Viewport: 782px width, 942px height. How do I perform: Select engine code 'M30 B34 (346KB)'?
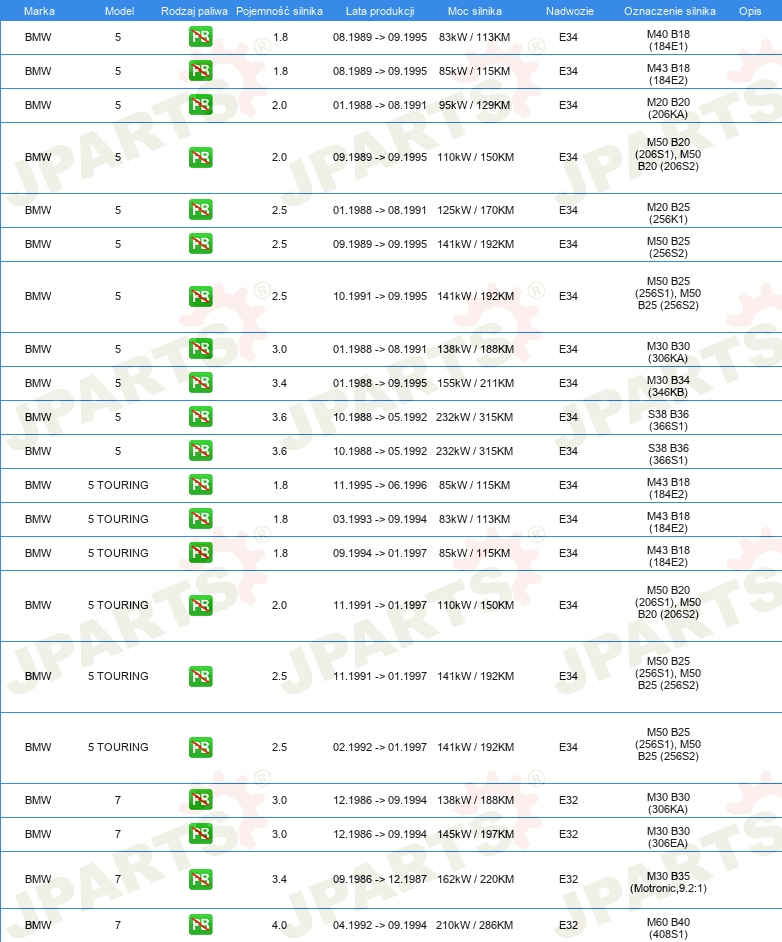coord(668,386)
